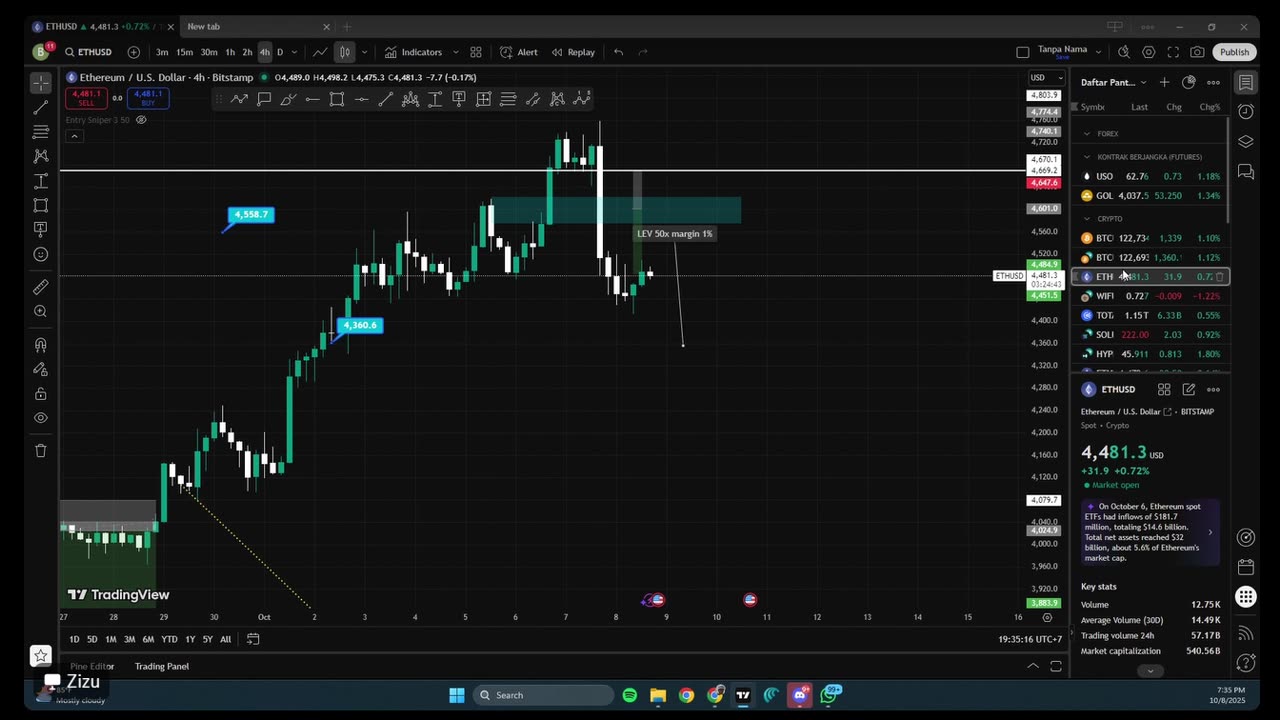The width and height of the screenshot is (1280, 720).
Task: Create an Alert
Action: (x=519, y=52)
